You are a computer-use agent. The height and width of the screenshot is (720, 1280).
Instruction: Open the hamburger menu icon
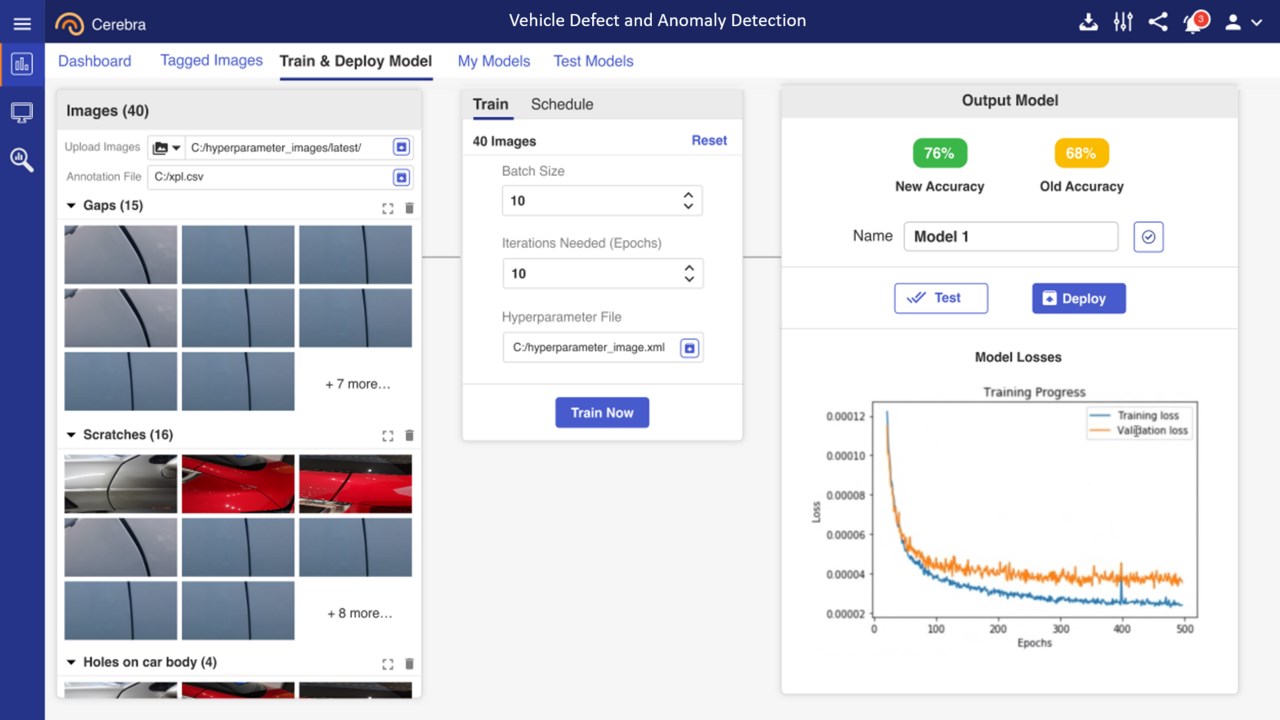[x=22, y=23]
